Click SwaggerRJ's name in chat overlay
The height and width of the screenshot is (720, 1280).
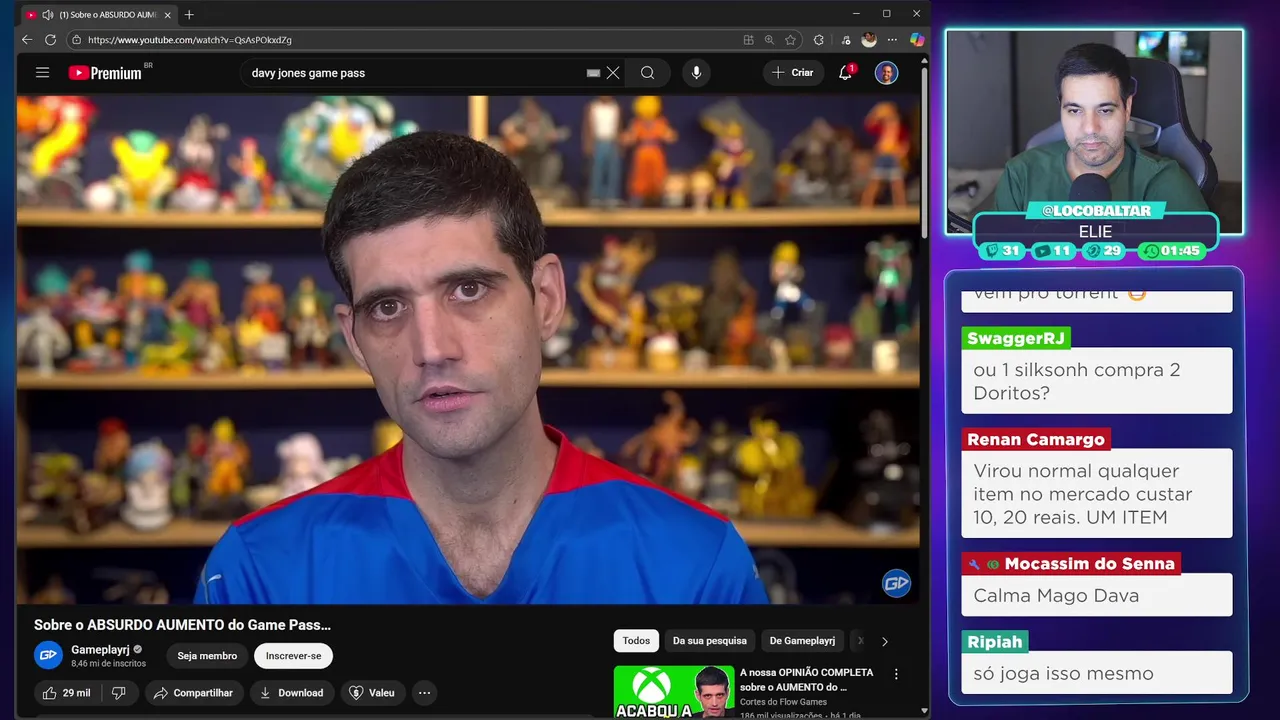[1016, 338]
